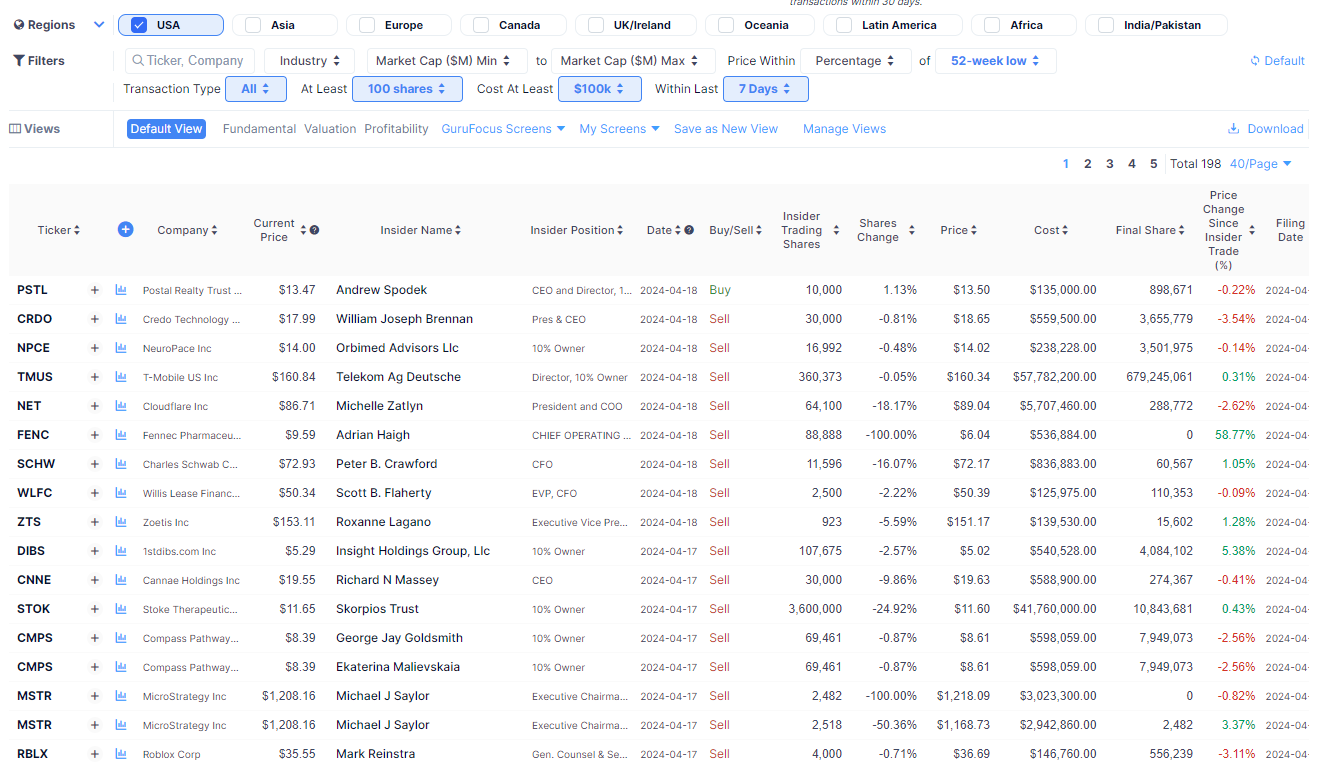
Task: Click help icon next to Date header
Action: pos(689,230)
